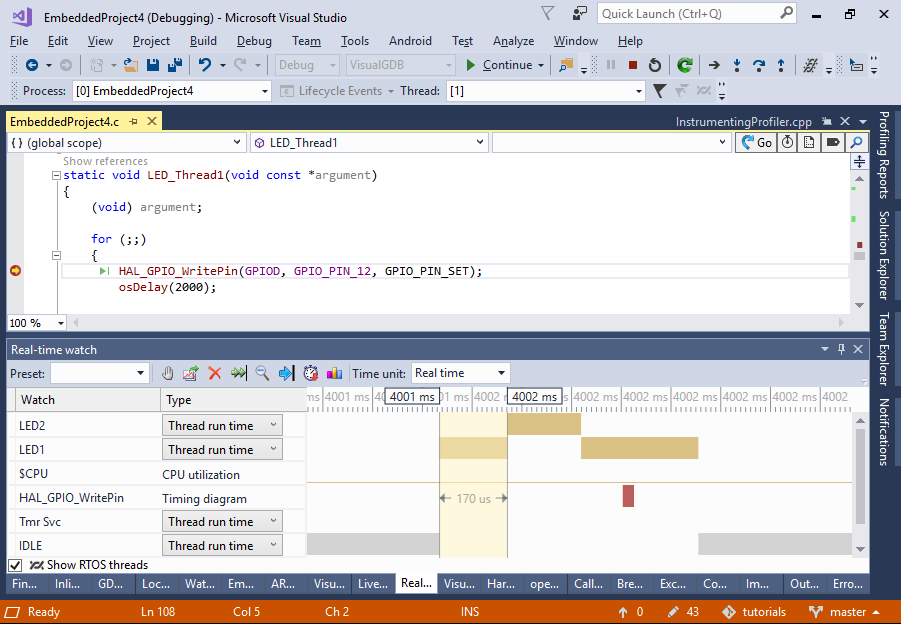Click the document icon in code navigation bar
The image size is (901, 624).
click(809, 142)
